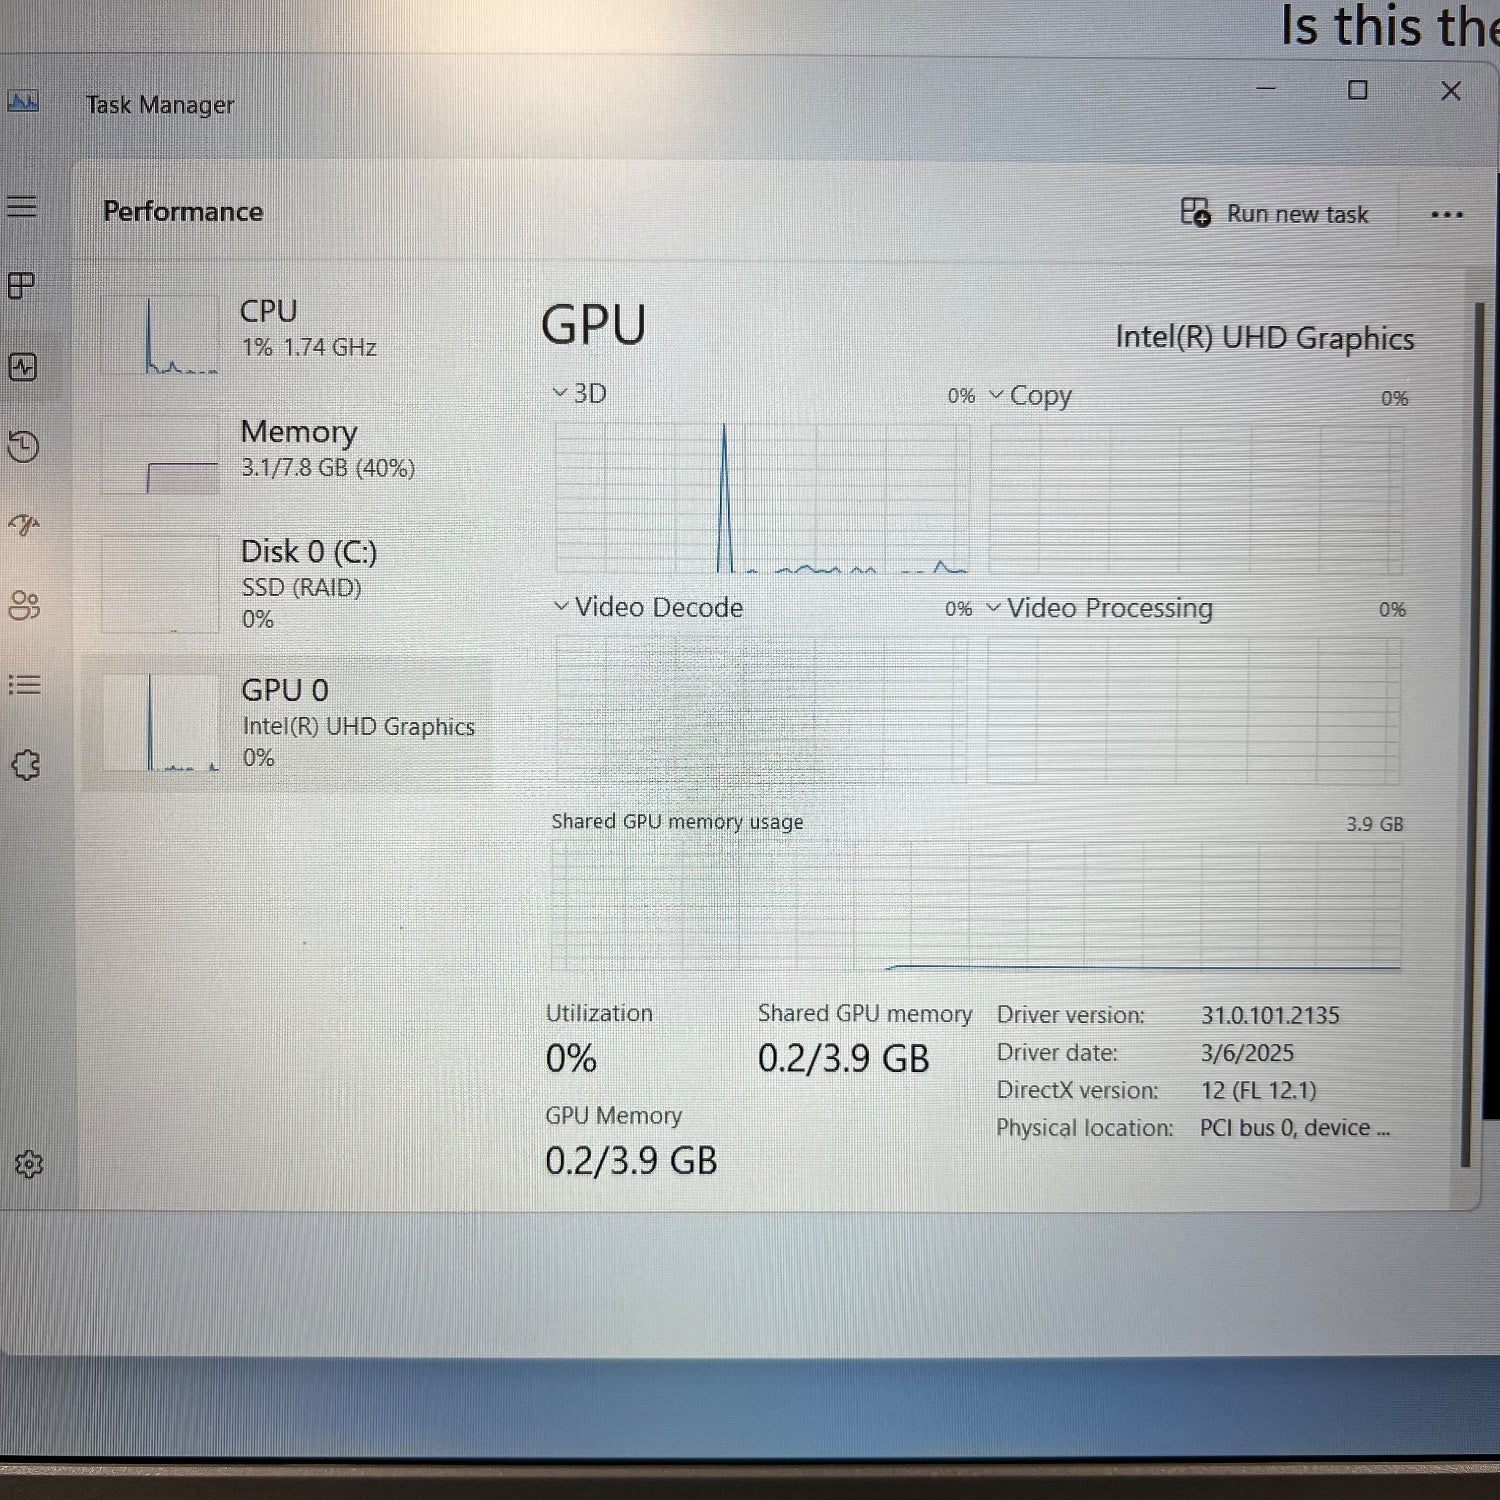The height and width of the screenshot is (1500, 1500).
Task: Collapse the Video Decode graph section
Action: point(560,607)
